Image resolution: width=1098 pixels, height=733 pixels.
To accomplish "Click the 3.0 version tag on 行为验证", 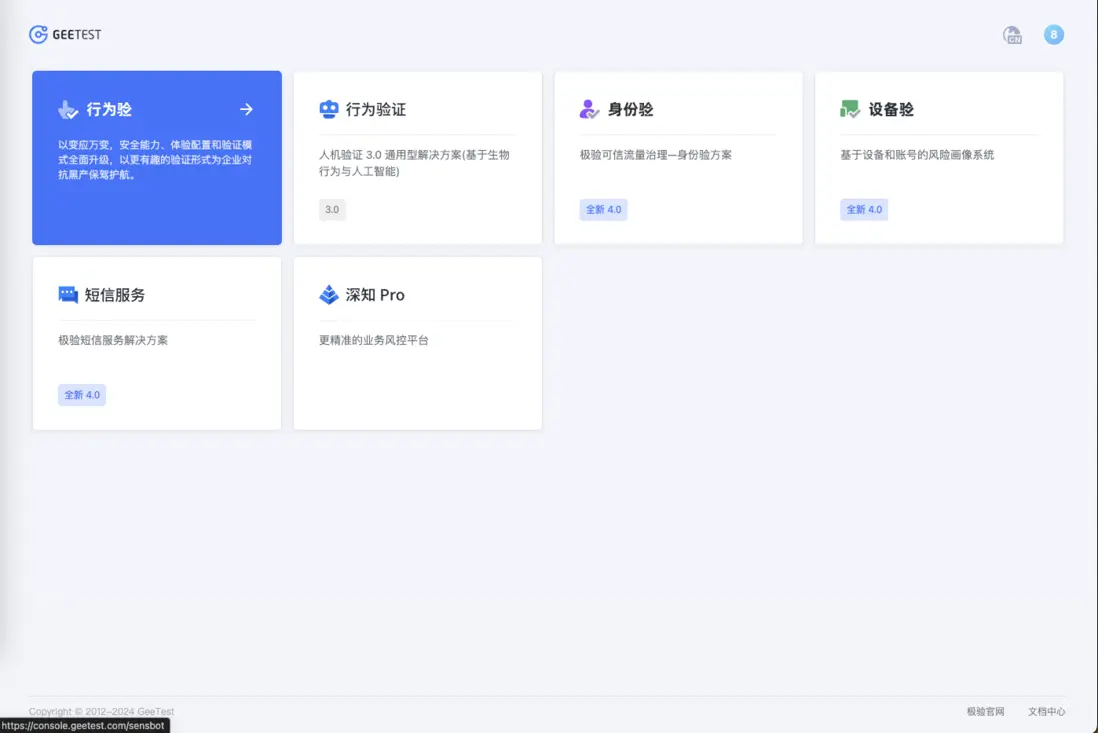I will click(332, 210).
